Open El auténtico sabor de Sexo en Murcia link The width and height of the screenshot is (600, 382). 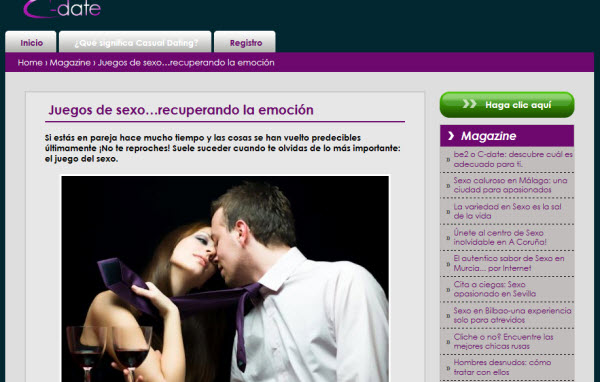point(509,263)
